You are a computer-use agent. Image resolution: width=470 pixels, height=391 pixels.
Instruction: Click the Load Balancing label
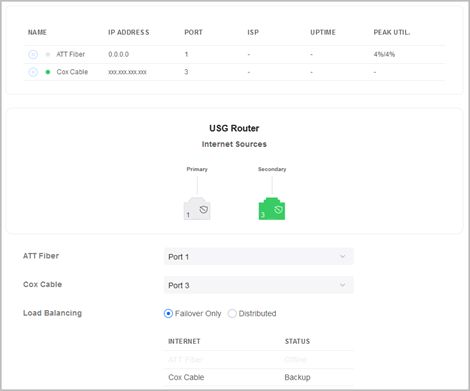coord(52,313)
